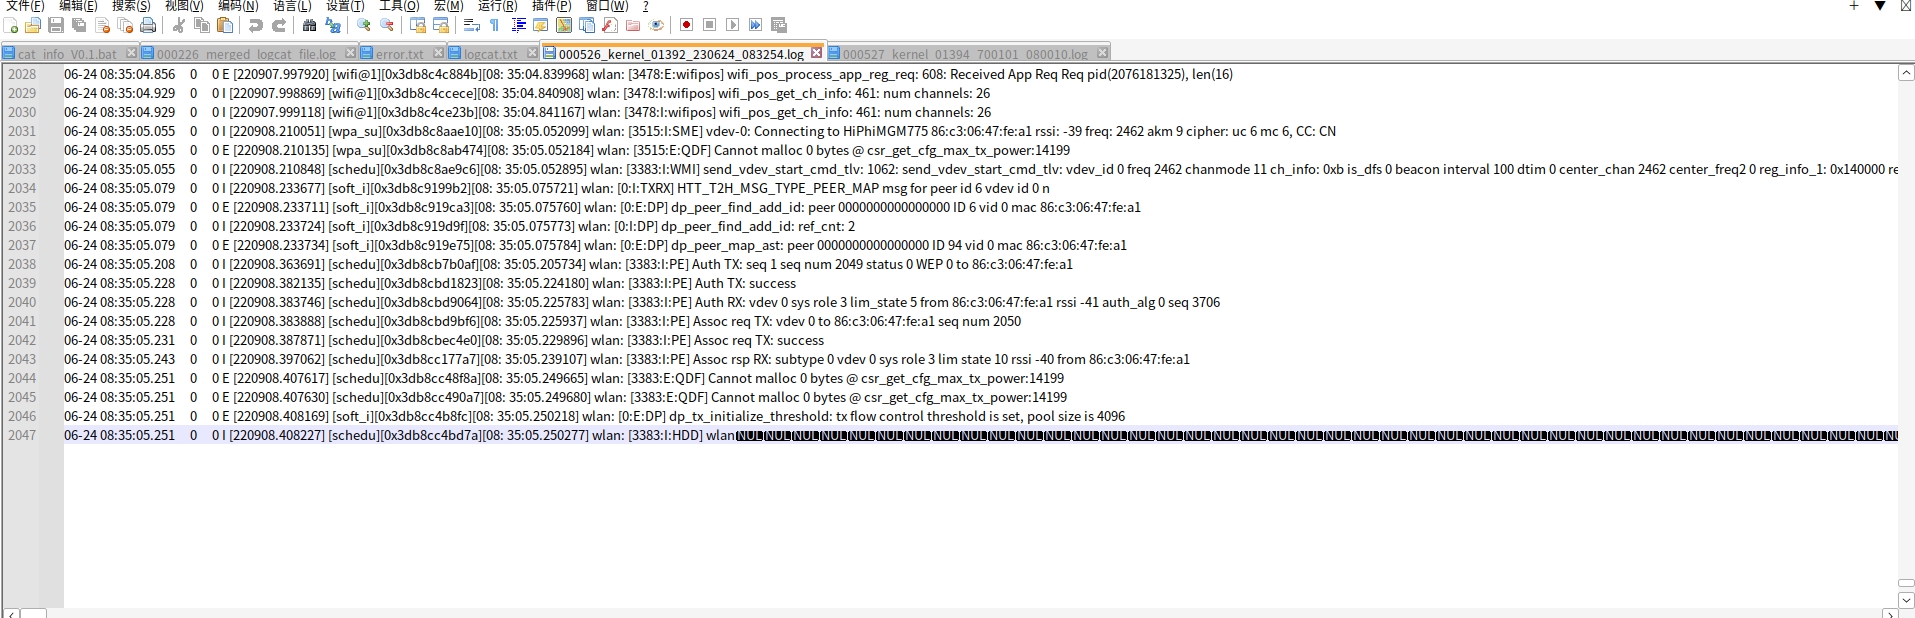Run macro multiple times icon
Image resolution: width=1915 pixels, height=618 pixels.
756,25
